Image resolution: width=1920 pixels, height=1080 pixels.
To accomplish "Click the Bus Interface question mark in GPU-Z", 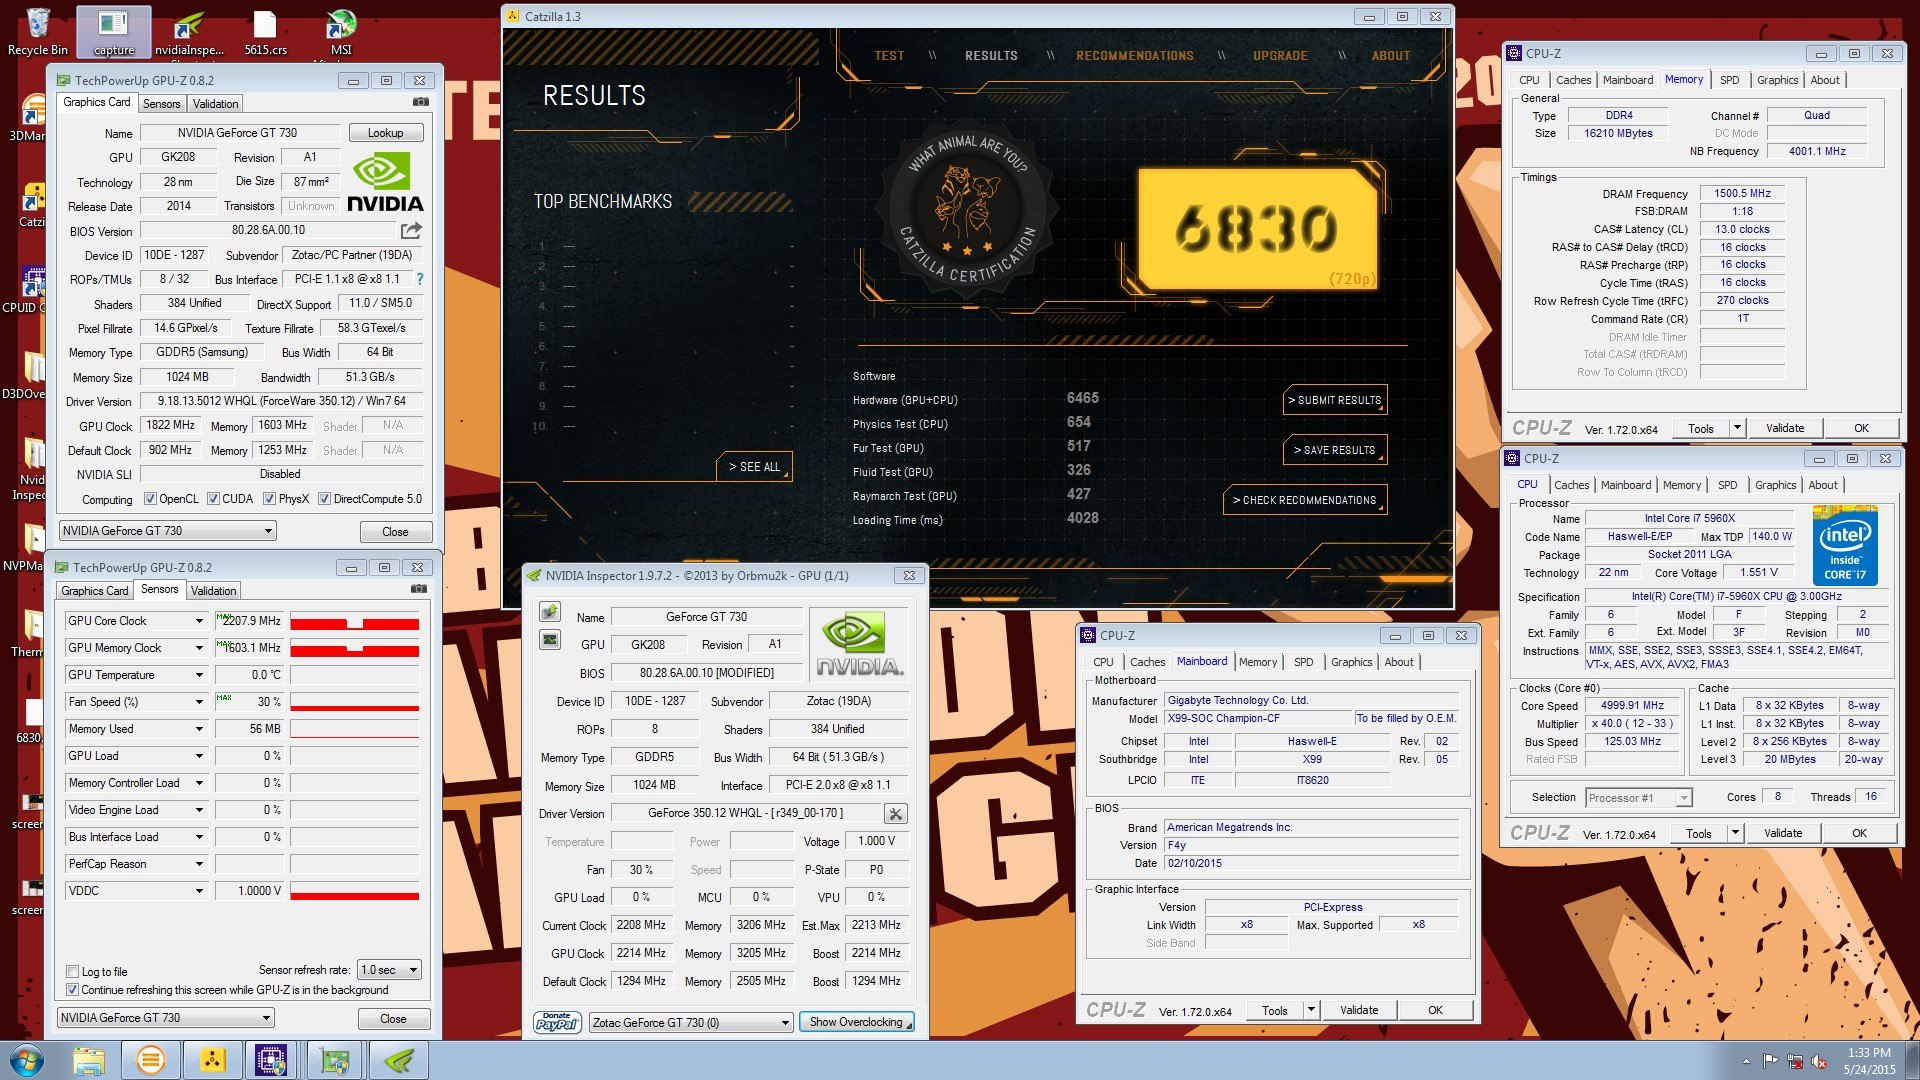I will 420,279.
